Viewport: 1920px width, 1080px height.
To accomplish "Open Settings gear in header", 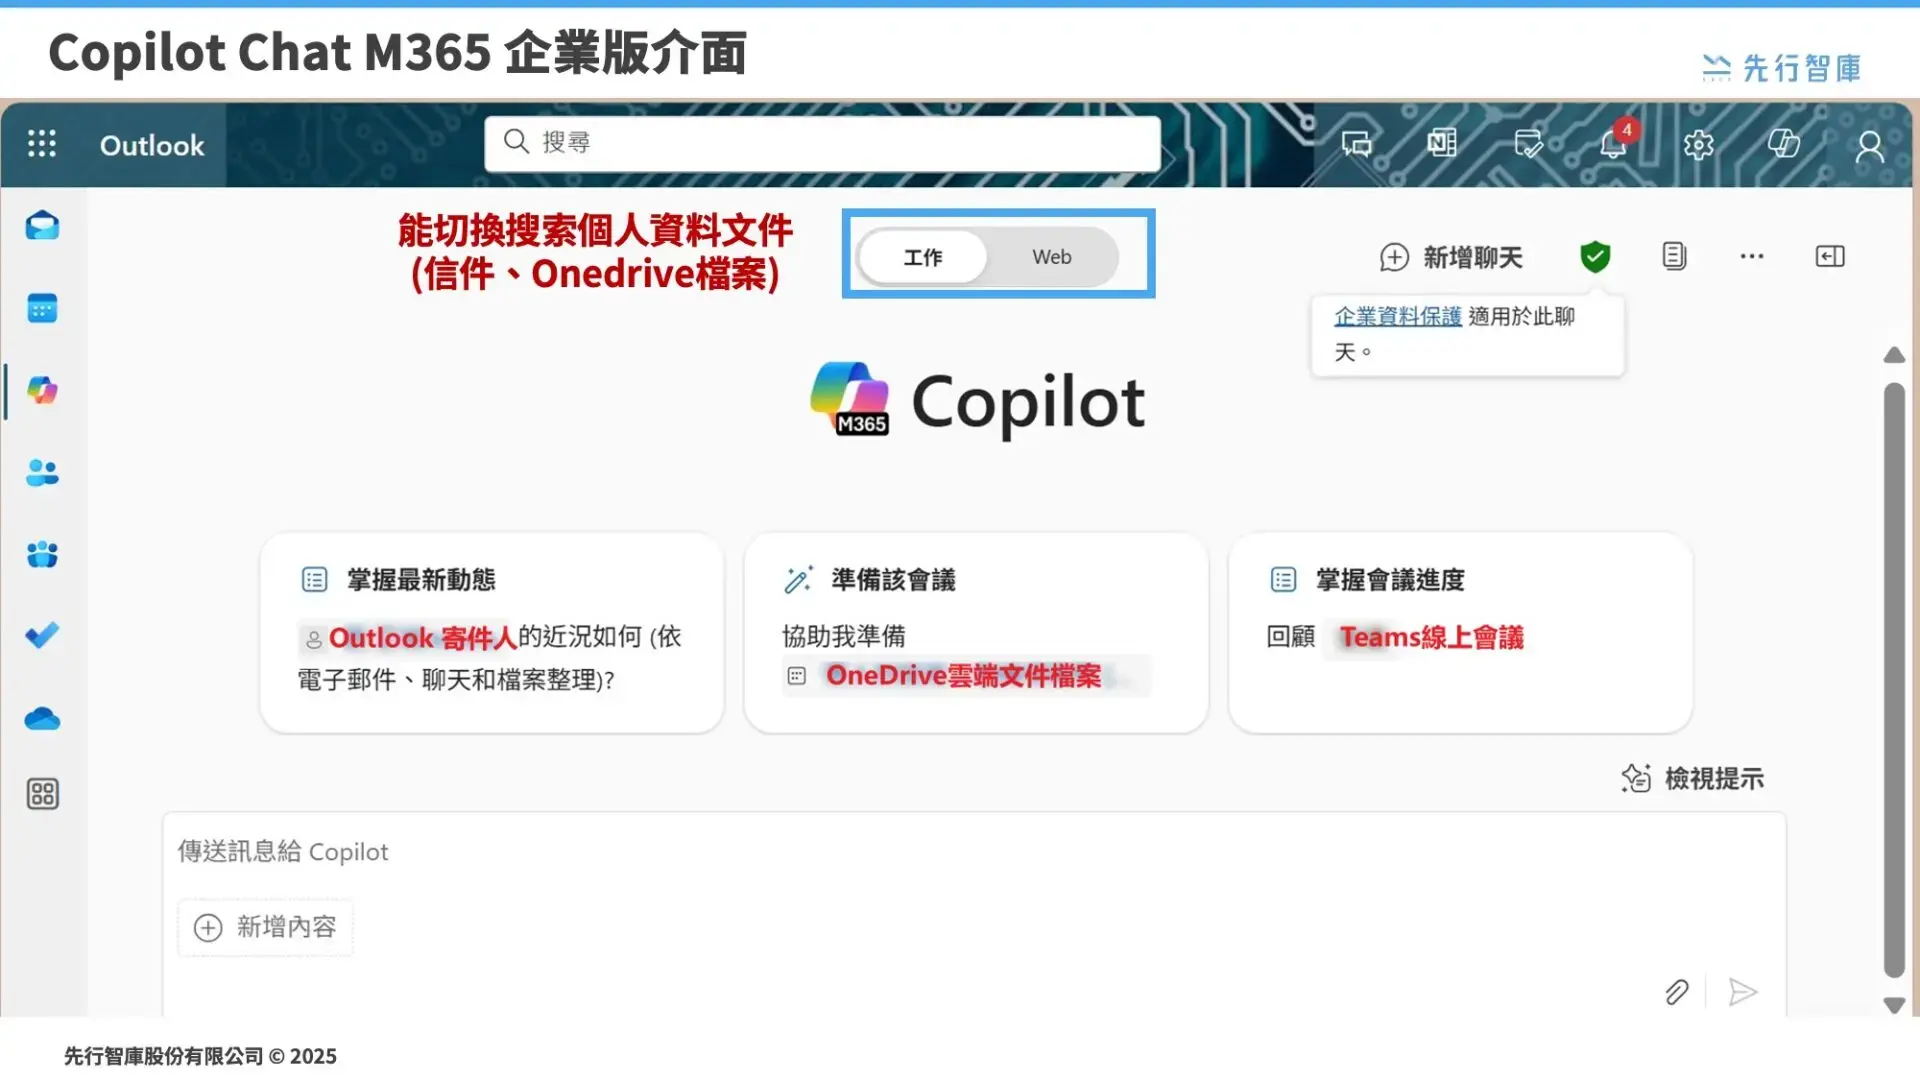I will [x=1698, y=146].
